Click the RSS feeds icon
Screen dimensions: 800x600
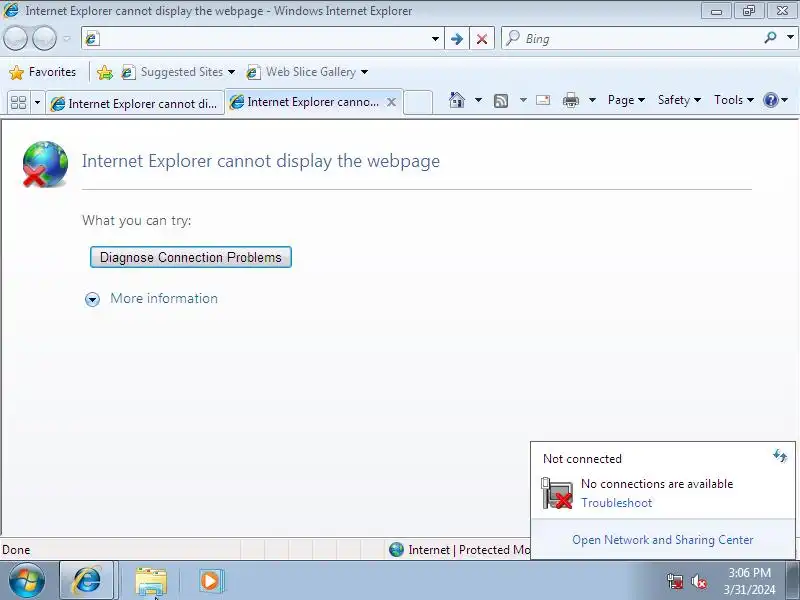pos(501,101)
